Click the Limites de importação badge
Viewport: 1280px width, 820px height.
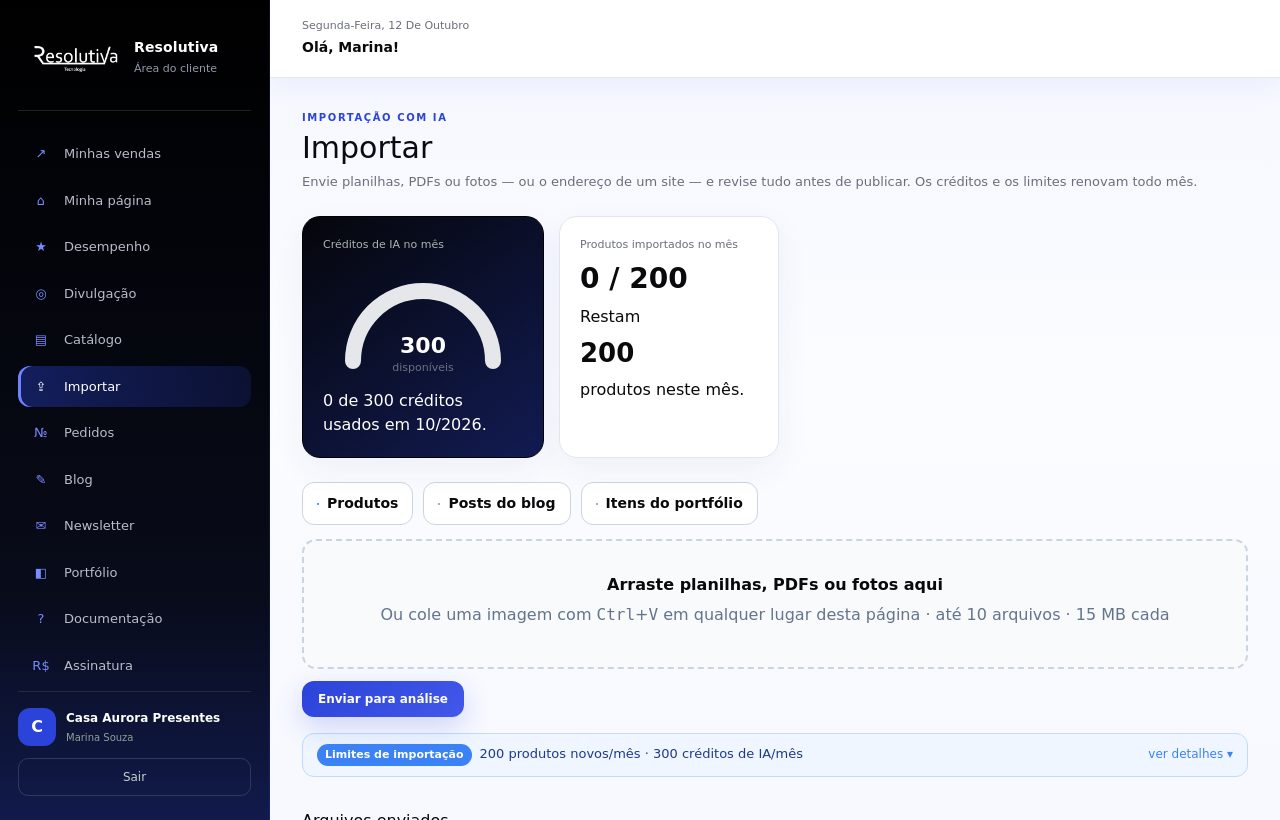(x=394, y=755)
